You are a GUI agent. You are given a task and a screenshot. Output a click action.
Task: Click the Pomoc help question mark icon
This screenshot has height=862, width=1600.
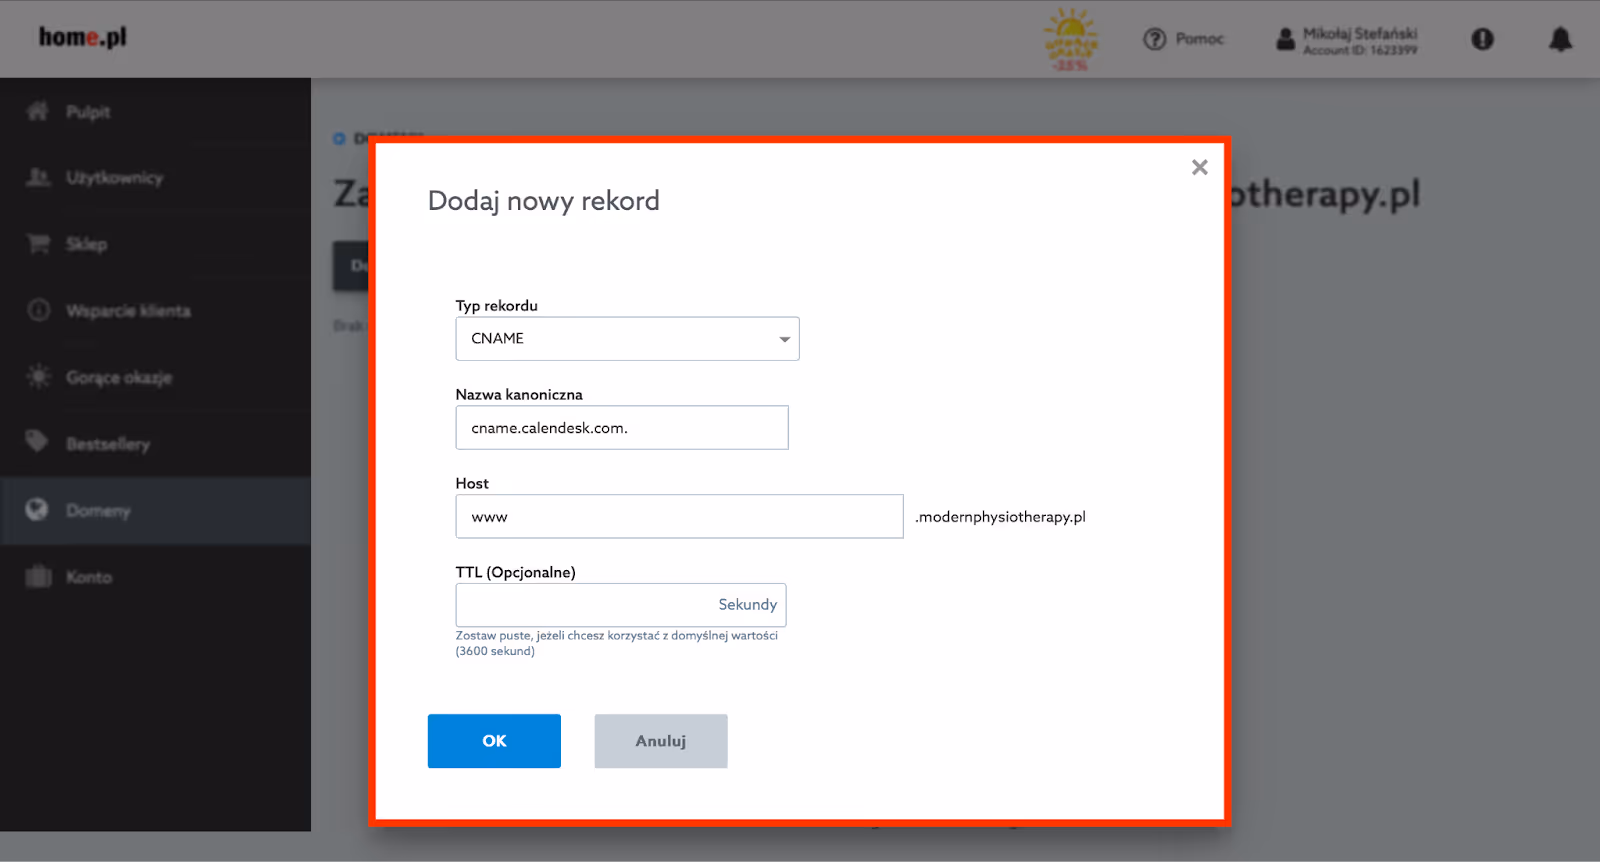tap(1155, 39)
